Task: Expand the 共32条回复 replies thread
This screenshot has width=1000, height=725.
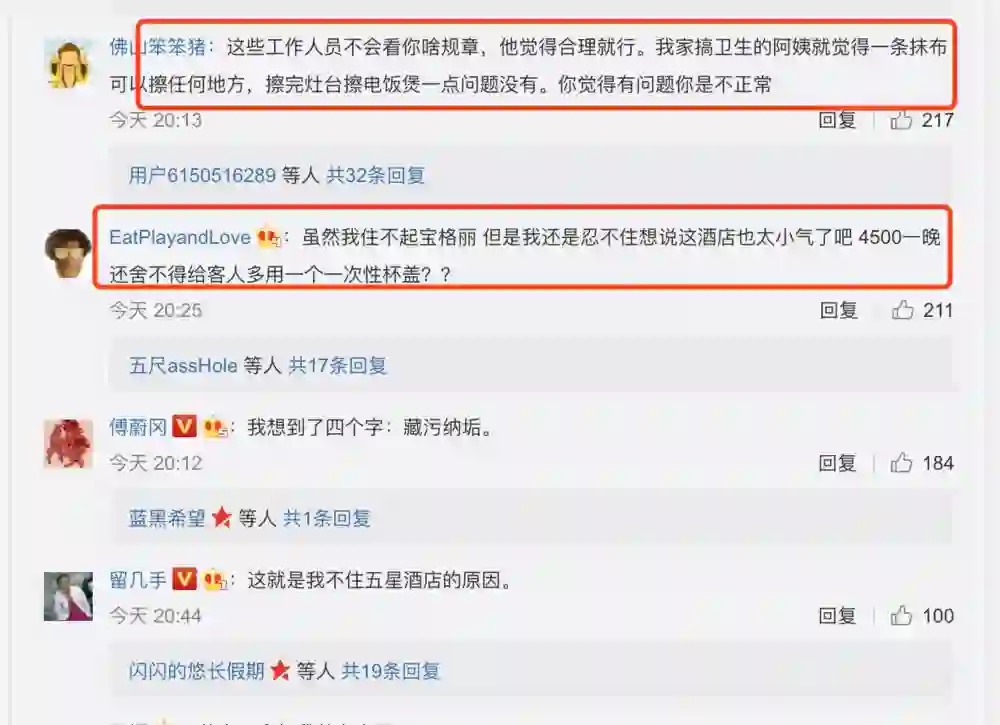Action: 376,175
